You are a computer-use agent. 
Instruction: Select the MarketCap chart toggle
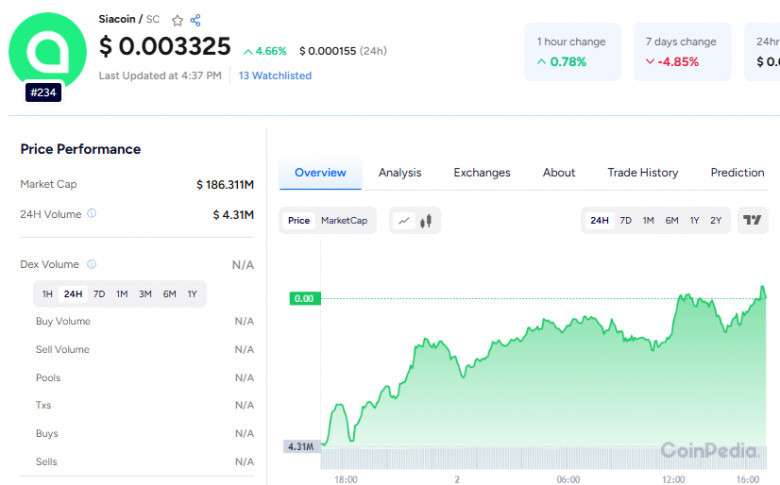pyautogui.click(x=344, y=220)
